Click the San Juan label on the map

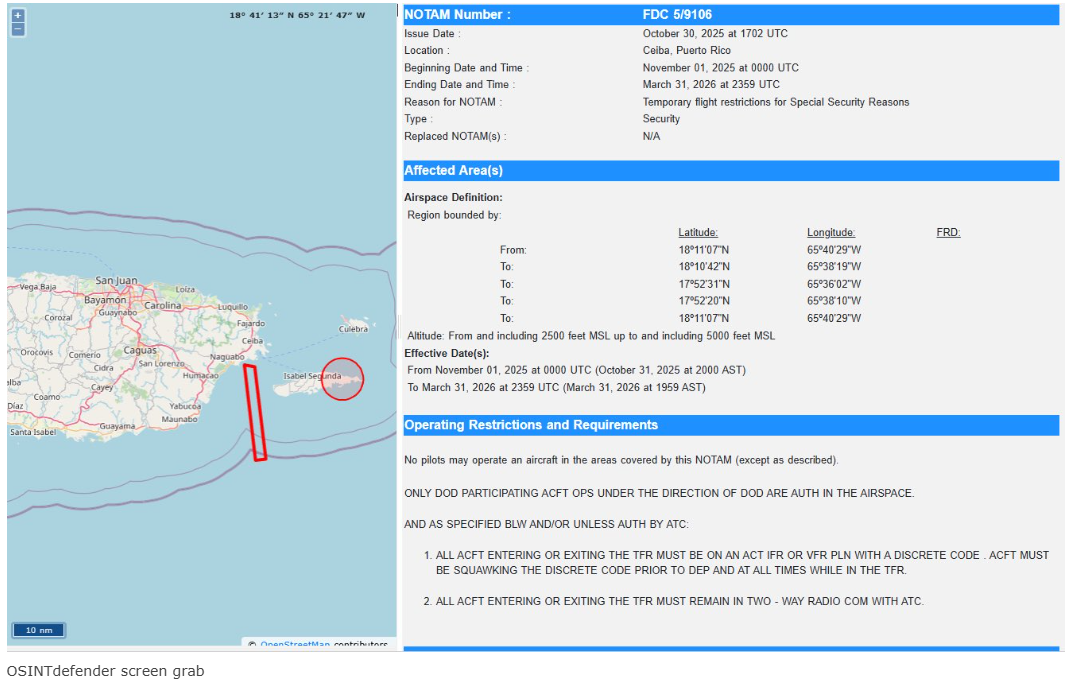(x=116, y=281)
